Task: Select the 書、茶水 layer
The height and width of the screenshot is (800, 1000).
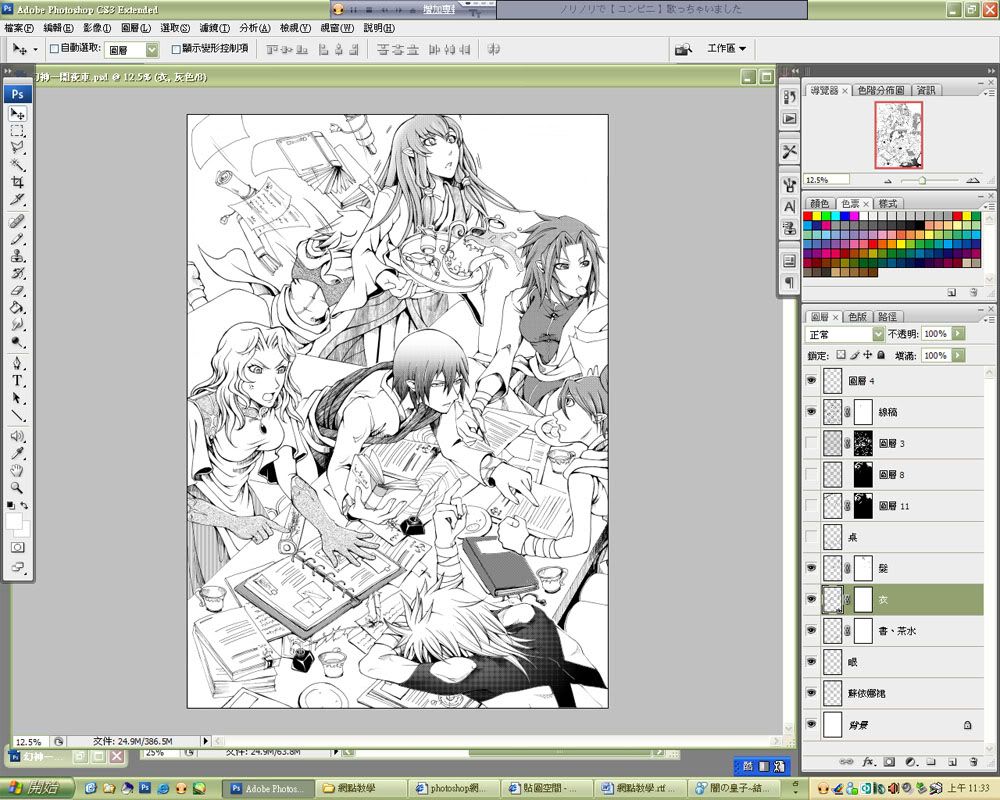Action: [x=893, y=630]
